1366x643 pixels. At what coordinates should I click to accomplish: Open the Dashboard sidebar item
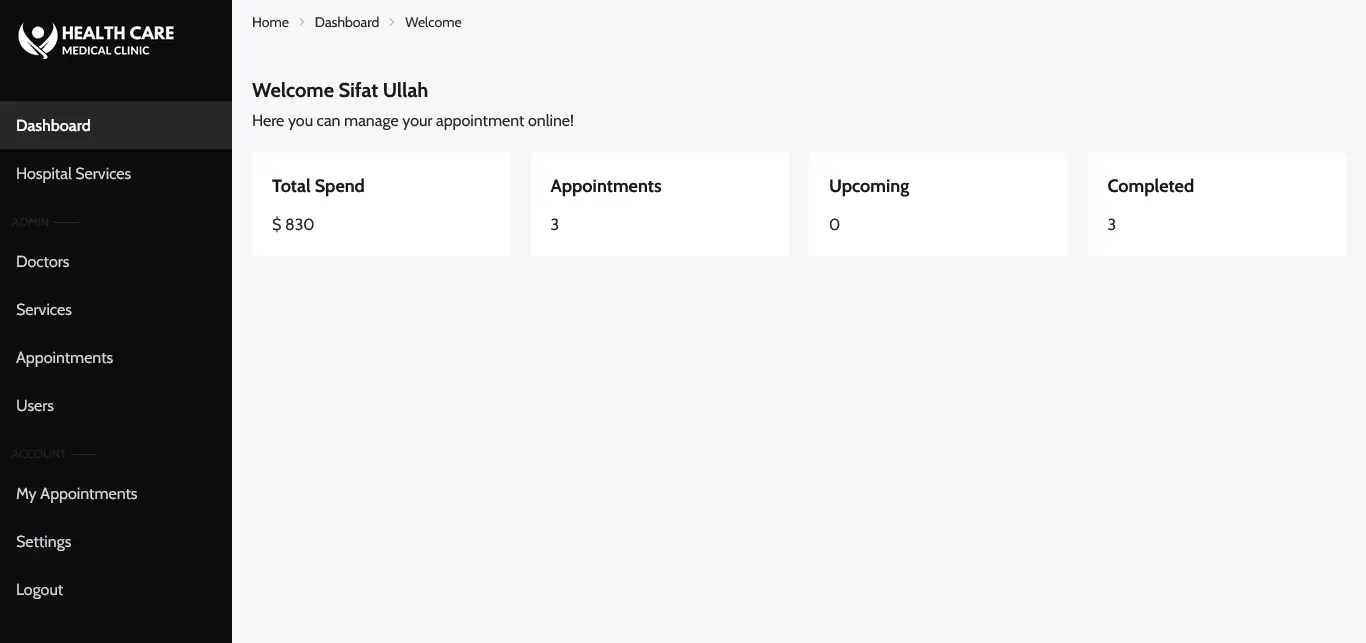tap(116, 125)
